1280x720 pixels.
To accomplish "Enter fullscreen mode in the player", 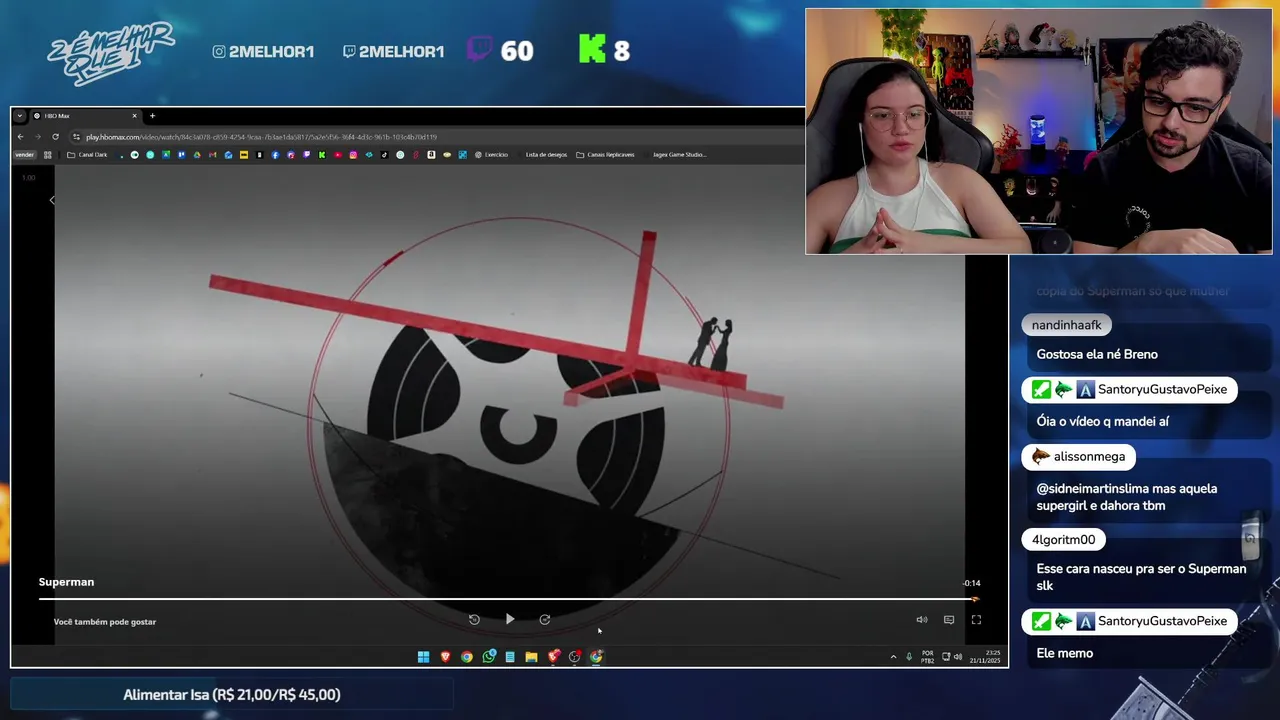I will click(976, 620).
